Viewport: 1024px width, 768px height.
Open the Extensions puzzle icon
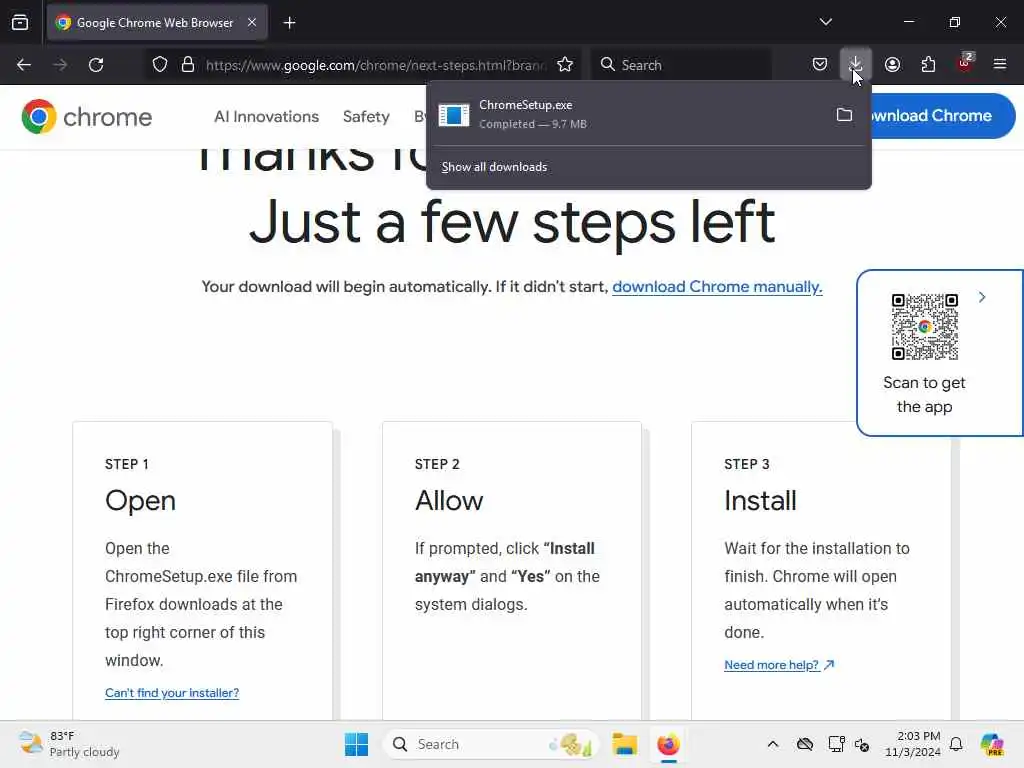pyautogui.click(x=928, y=65)
